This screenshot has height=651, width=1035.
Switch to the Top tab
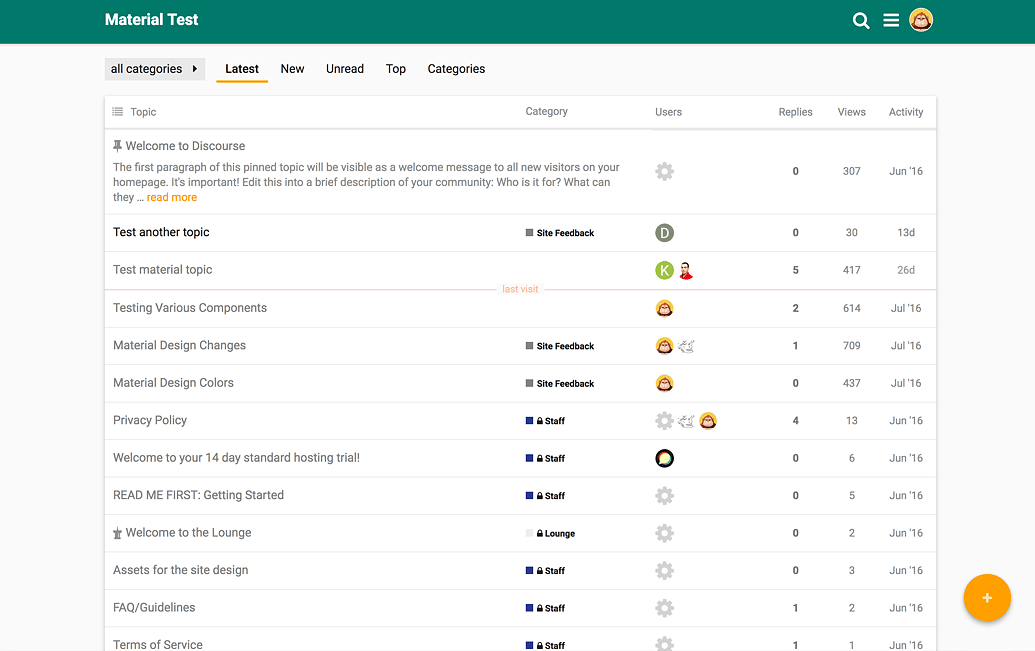coord(396,69)
